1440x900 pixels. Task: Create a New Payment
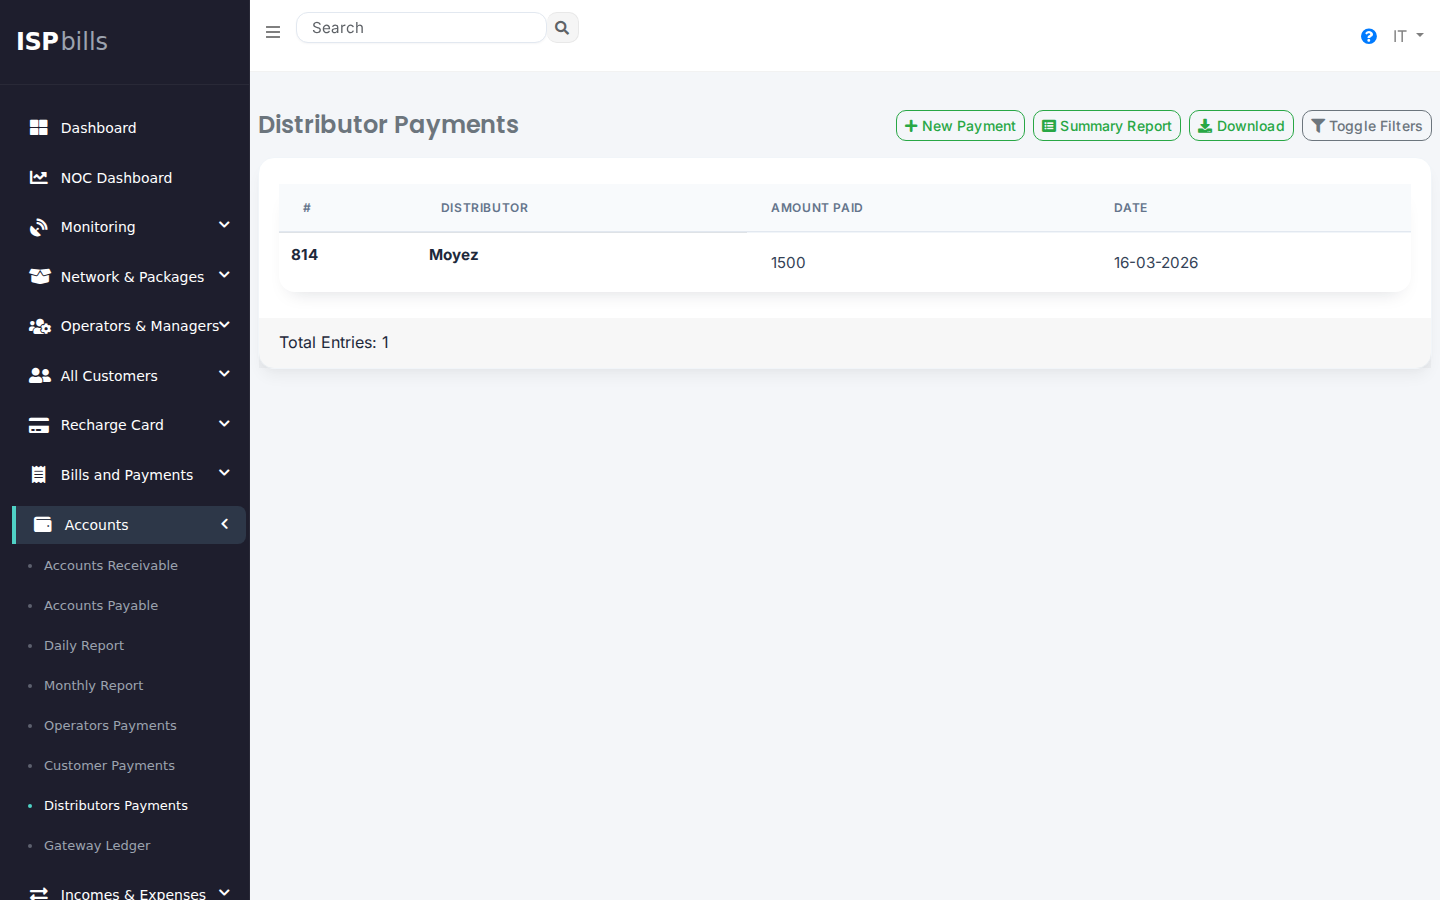pyautogui.click(x=960, y=126)
